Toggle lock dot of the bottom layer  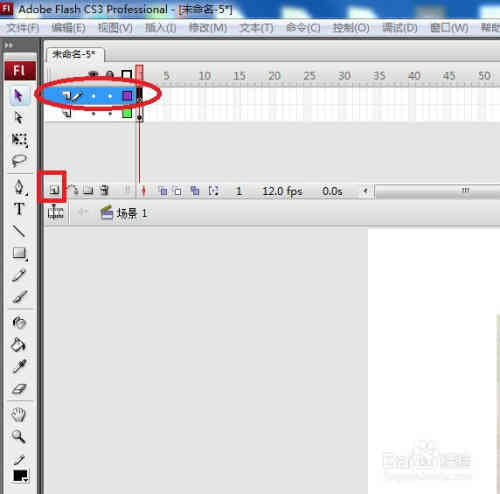click(110, 114)
